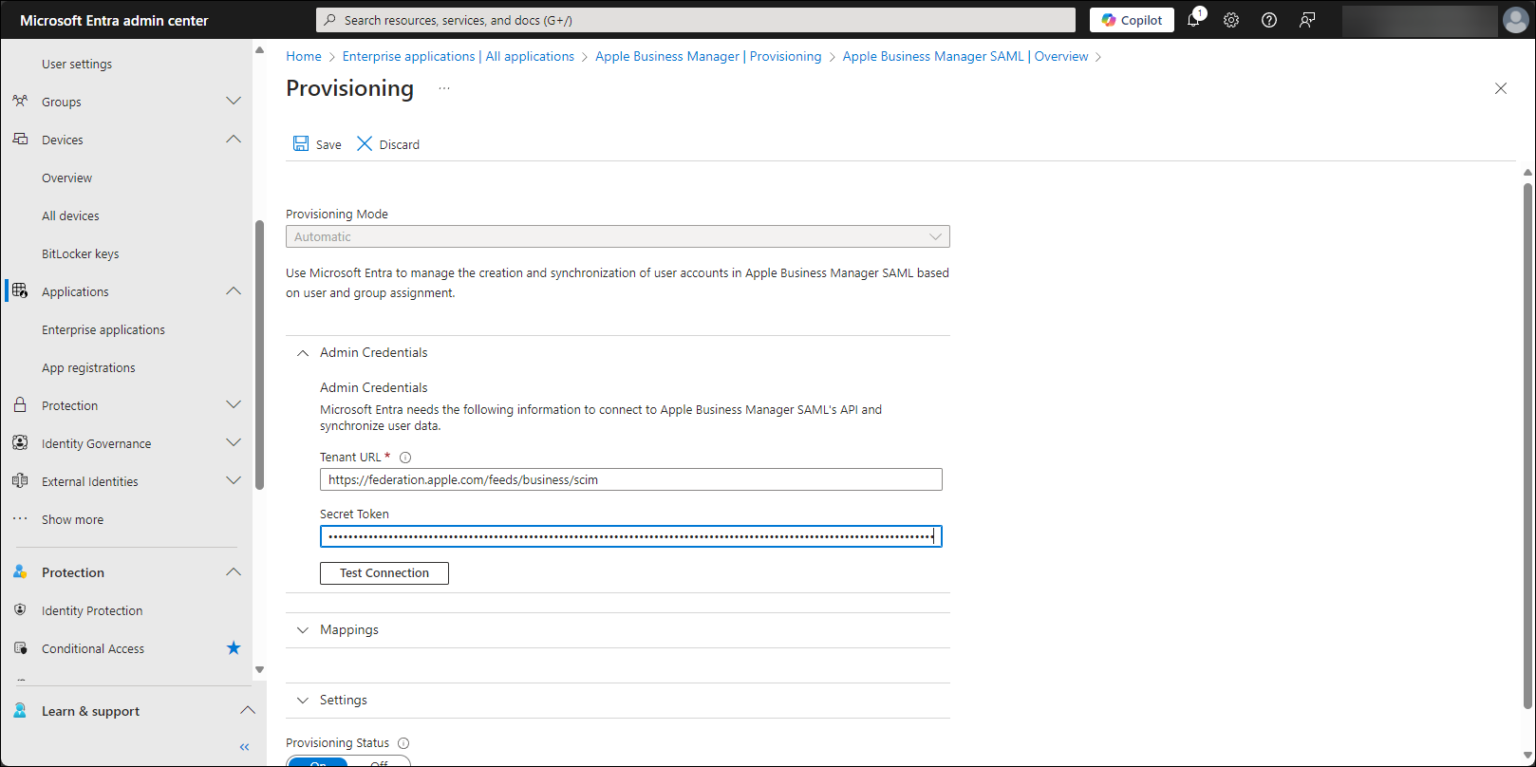Open the help question mark icon

1268,19
